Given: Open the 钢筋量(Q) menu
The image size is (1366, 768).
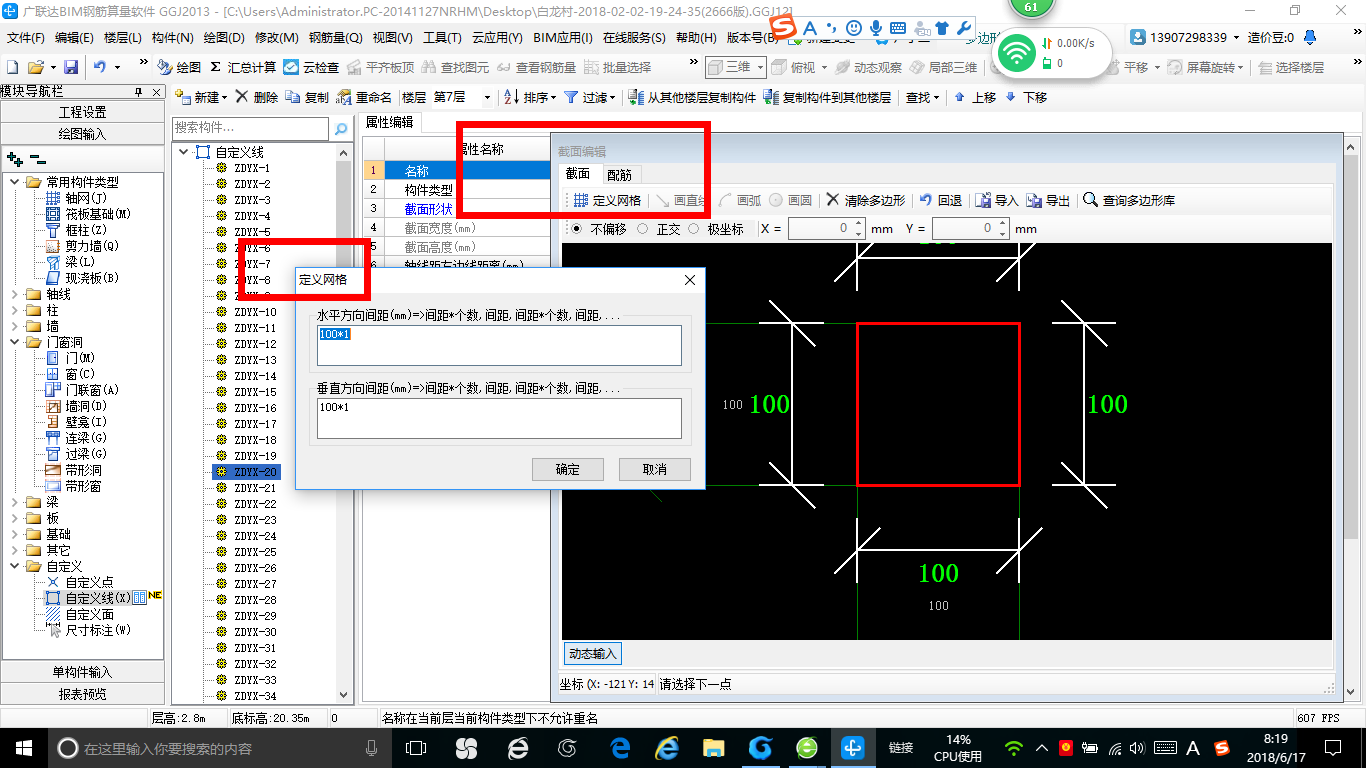Looking at the screenshot, I should (335, 38).
